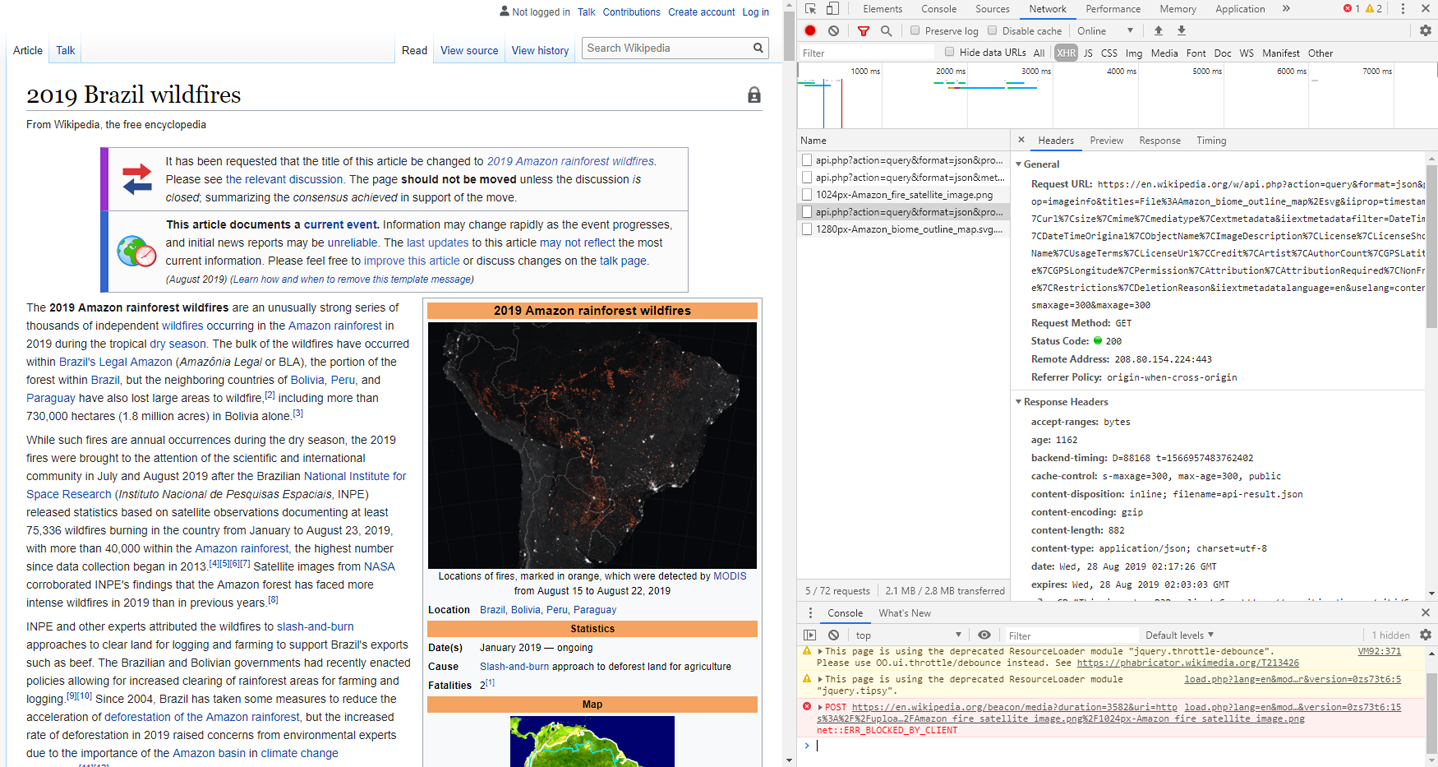Open the Default levels dropdown
1438x767 pixels.
[1179, 635]
